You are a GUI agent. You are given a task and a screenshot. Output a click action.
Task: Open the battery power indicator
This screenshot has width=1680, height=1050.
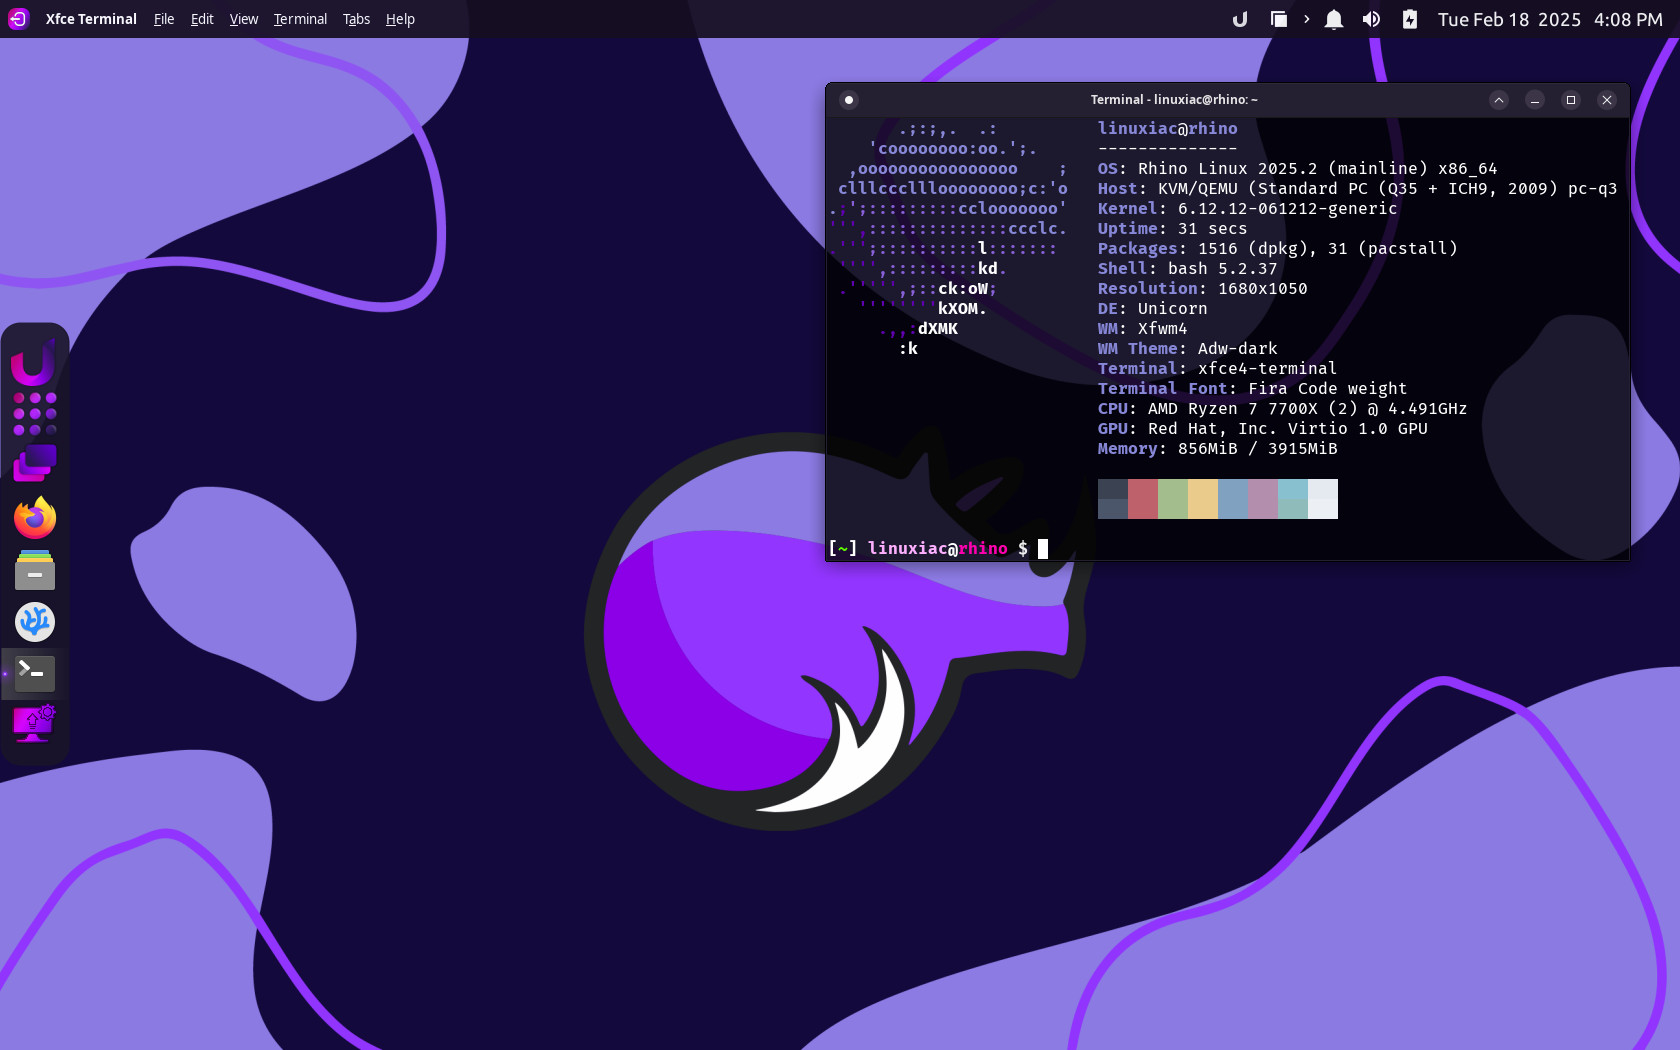1409,19
